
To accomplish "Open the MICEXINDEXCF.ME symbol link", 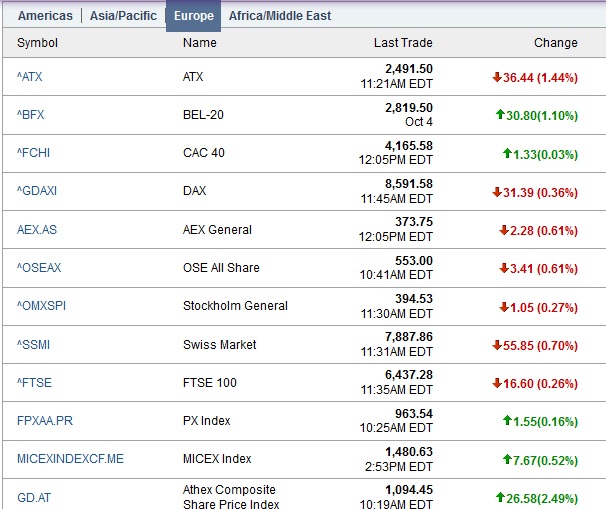I will click(70, 459).
